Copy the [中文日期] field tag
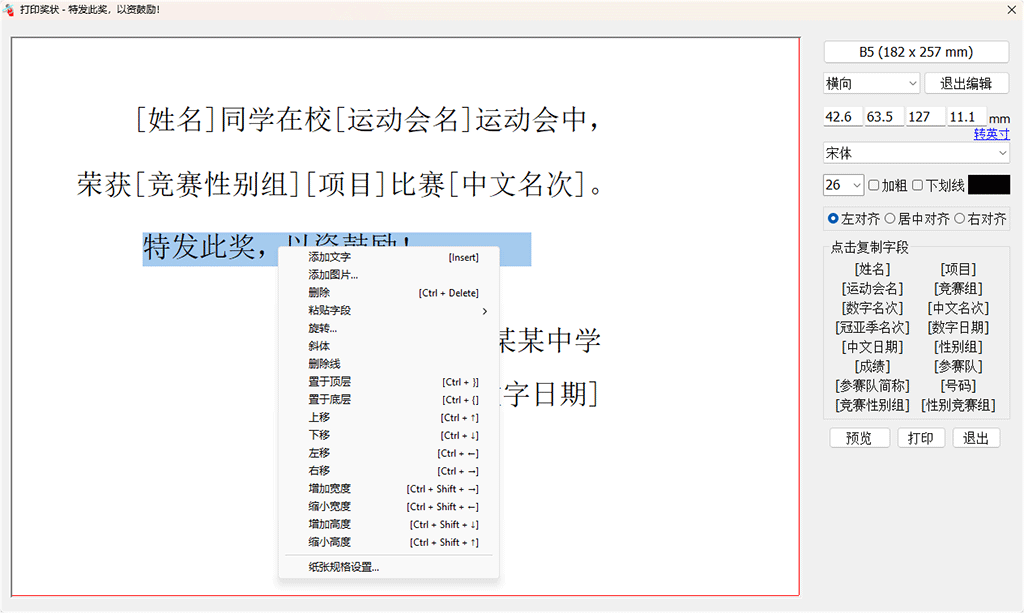Viewport: 1024px width, 613px height. coord(872,347)
